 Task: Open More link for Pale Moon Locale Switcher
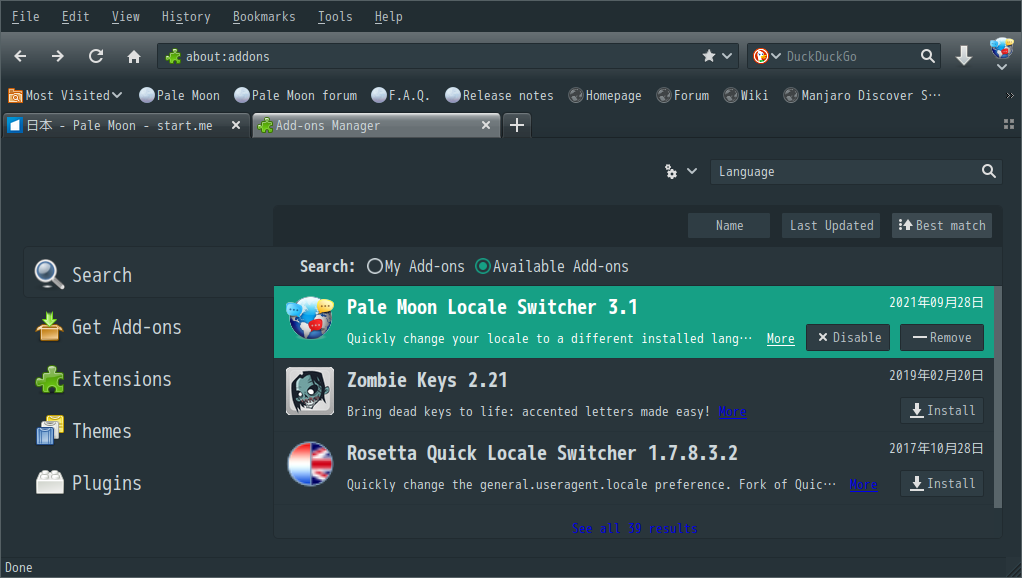point(780,338)
